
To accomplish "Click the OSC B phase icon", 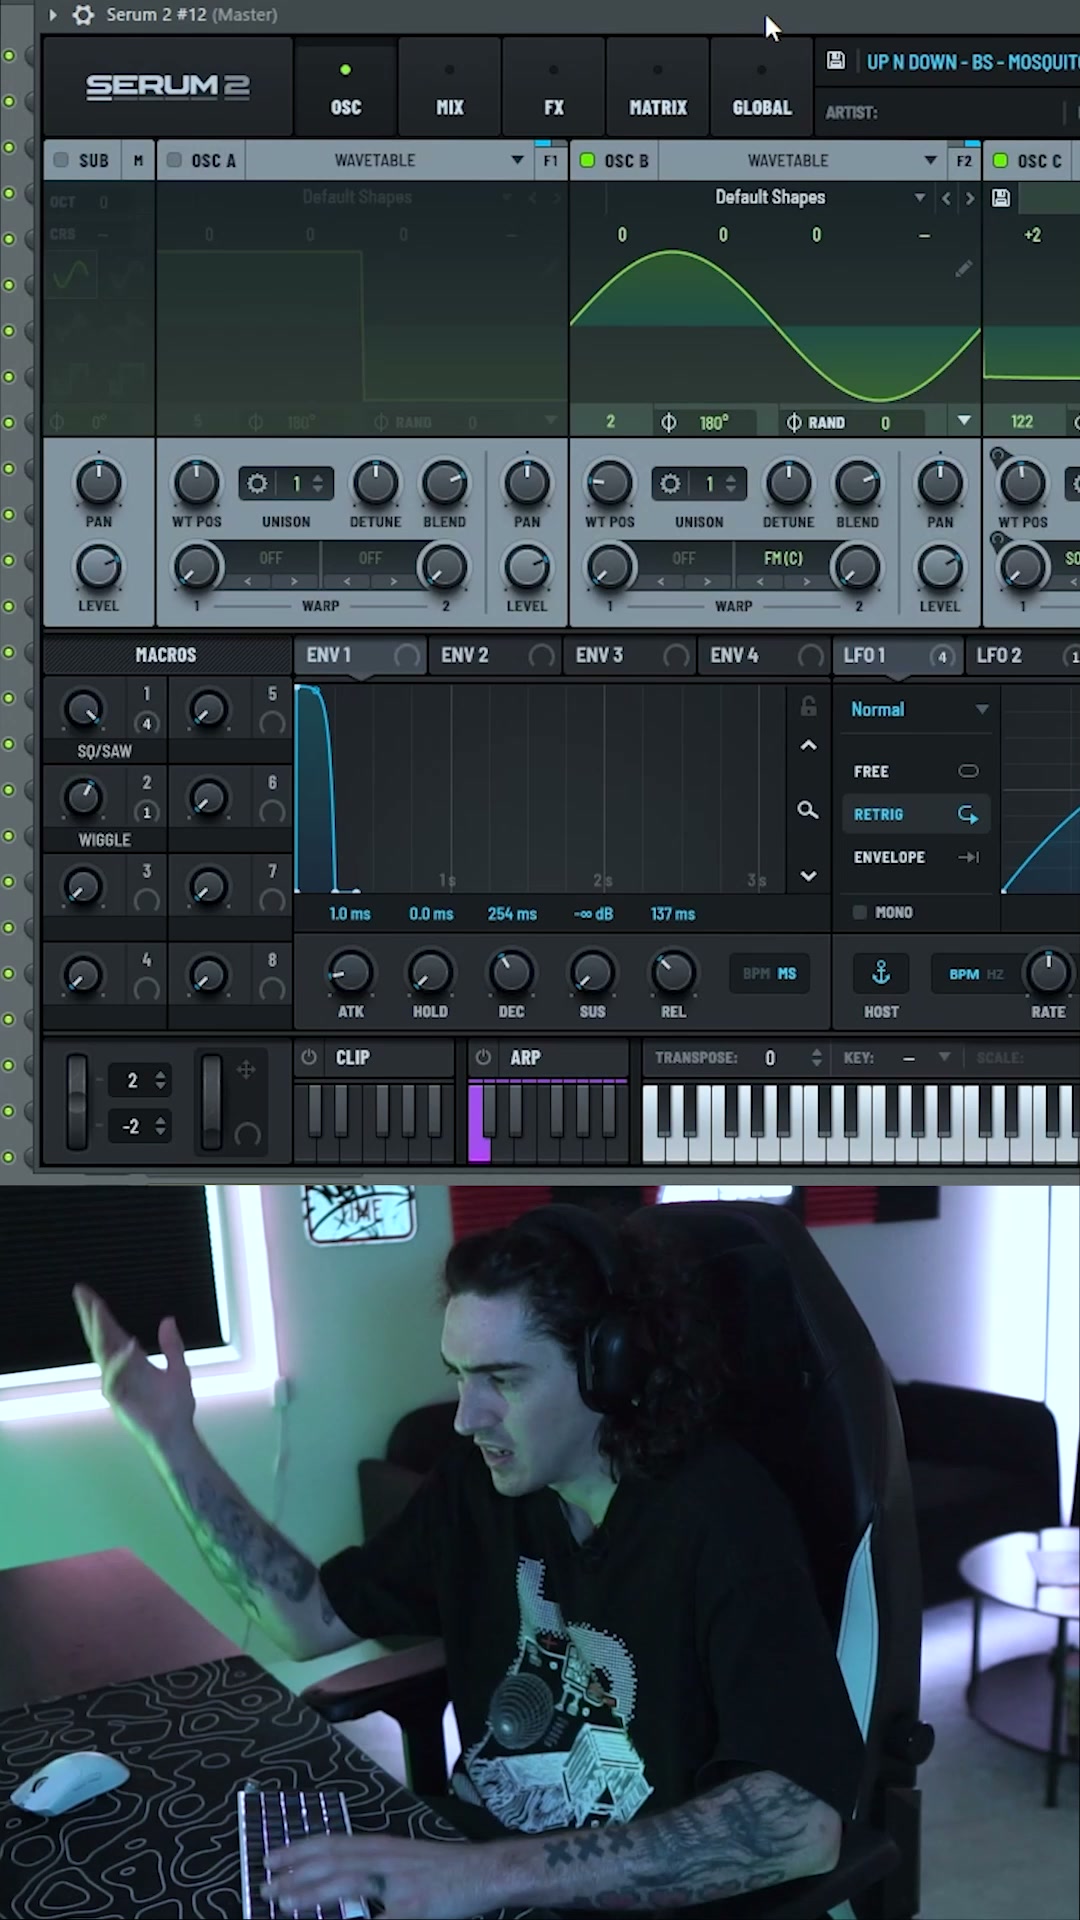I will click(668, 422).
